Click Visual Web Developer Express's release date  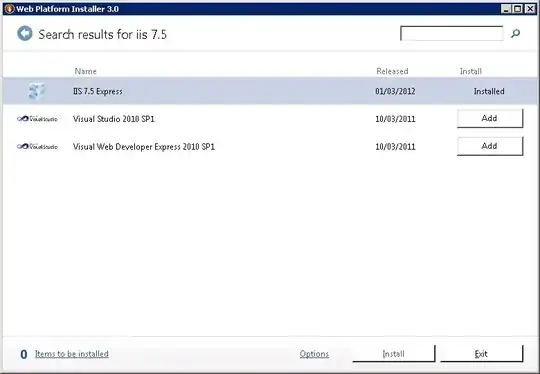pos(395,147)
